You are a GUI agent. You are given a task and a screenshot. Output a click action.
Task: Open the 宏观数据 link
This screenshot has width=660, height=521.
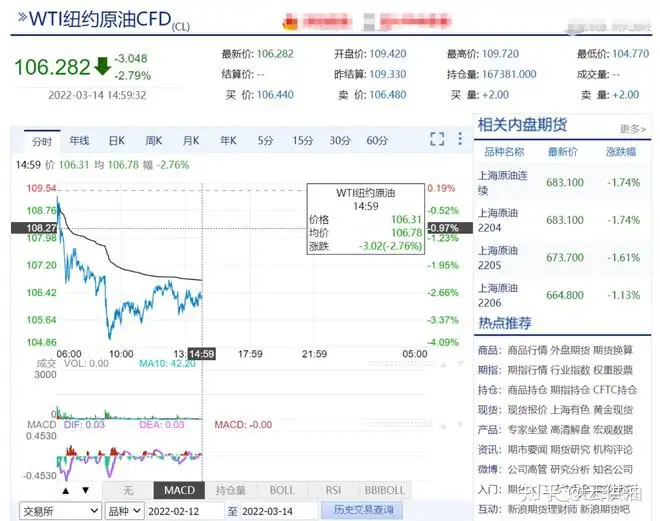tap(613, 430)
